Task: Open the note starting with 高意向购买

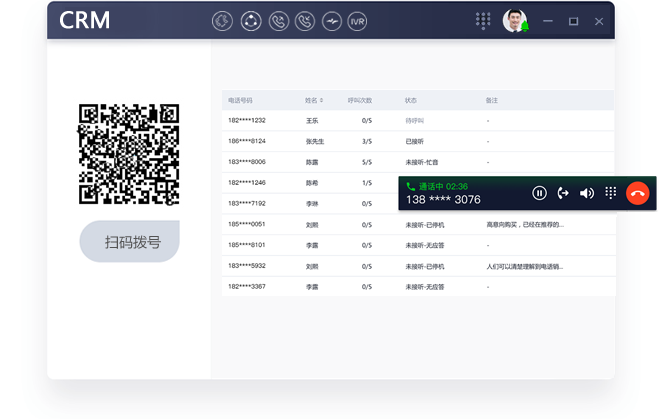Action: click(525, 225)
